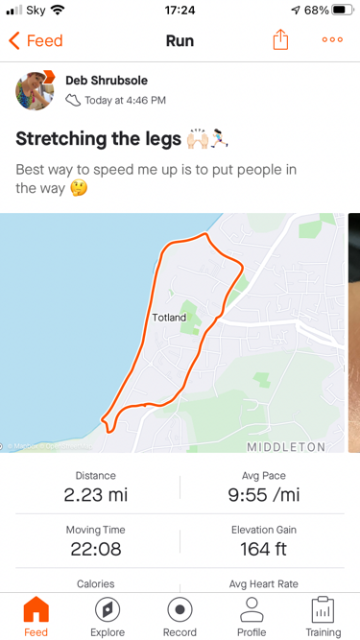Open the route map near Totland

coord(172,333)
